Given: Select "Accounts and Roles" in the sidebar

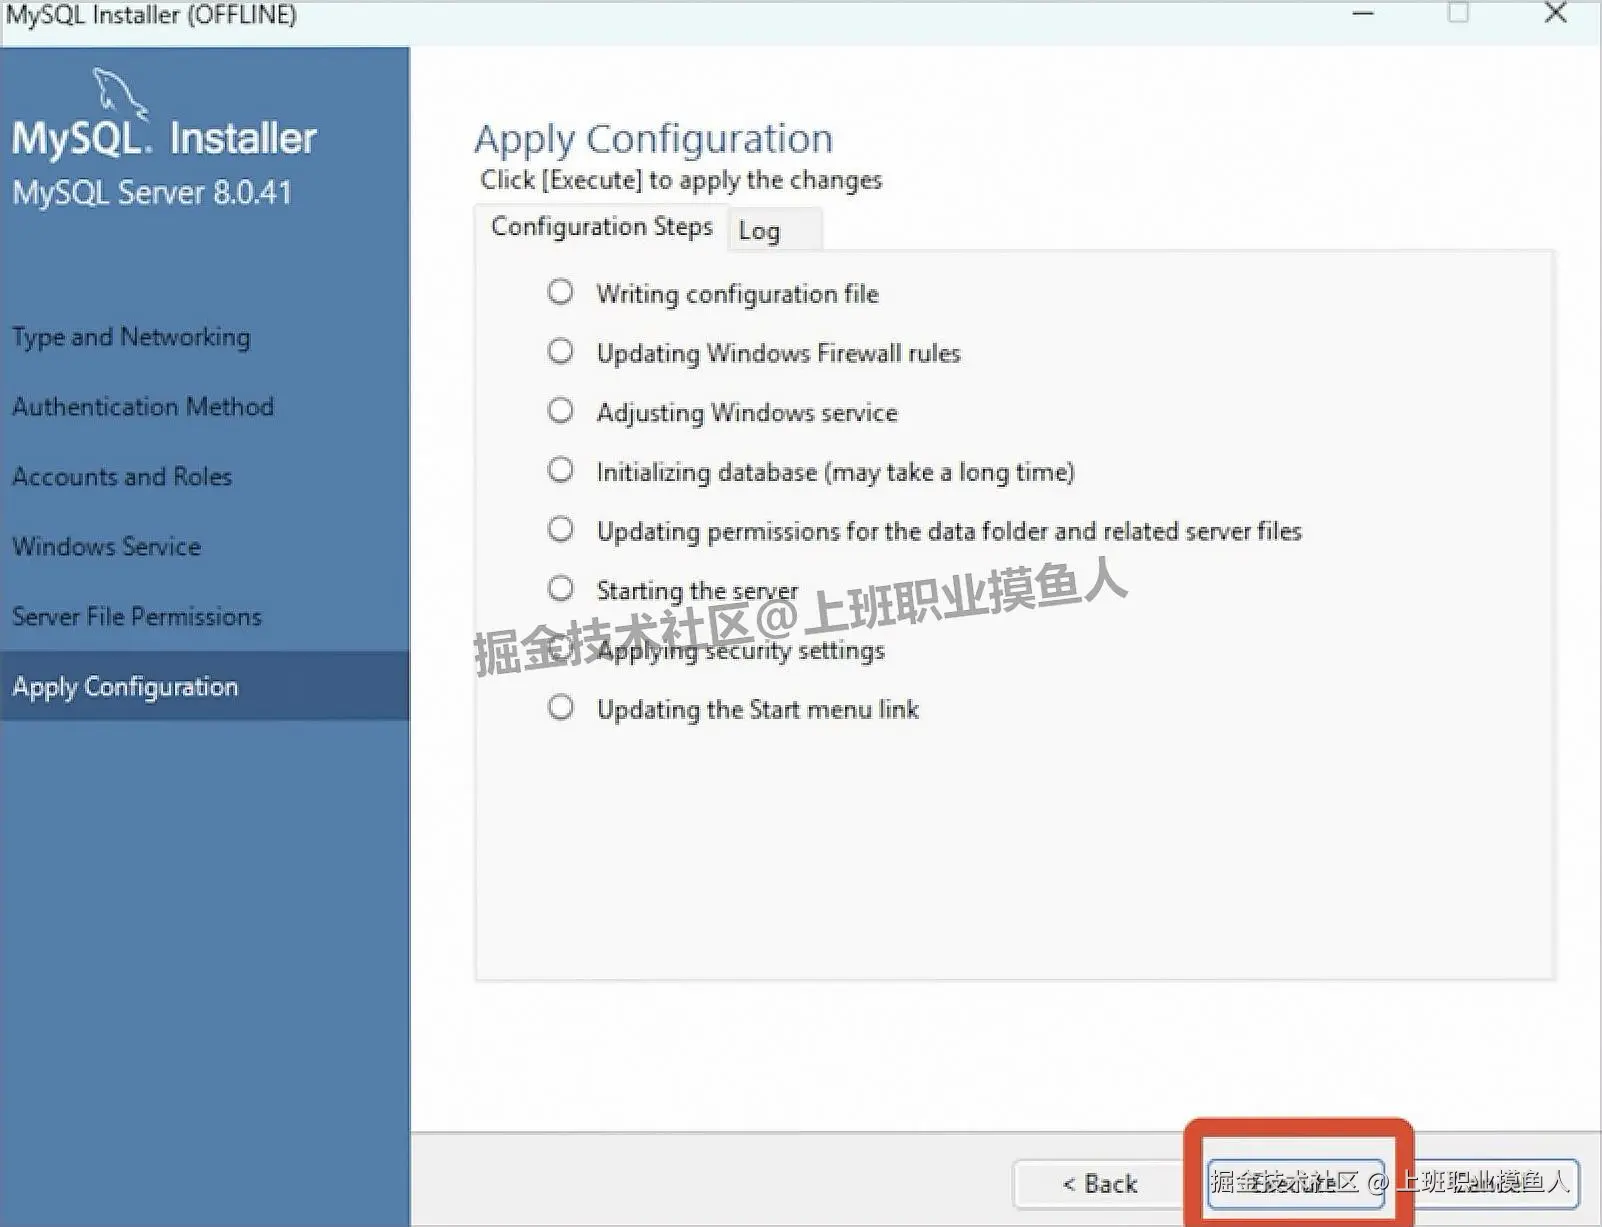Looking at the screenshot, I should click(122, 476).
